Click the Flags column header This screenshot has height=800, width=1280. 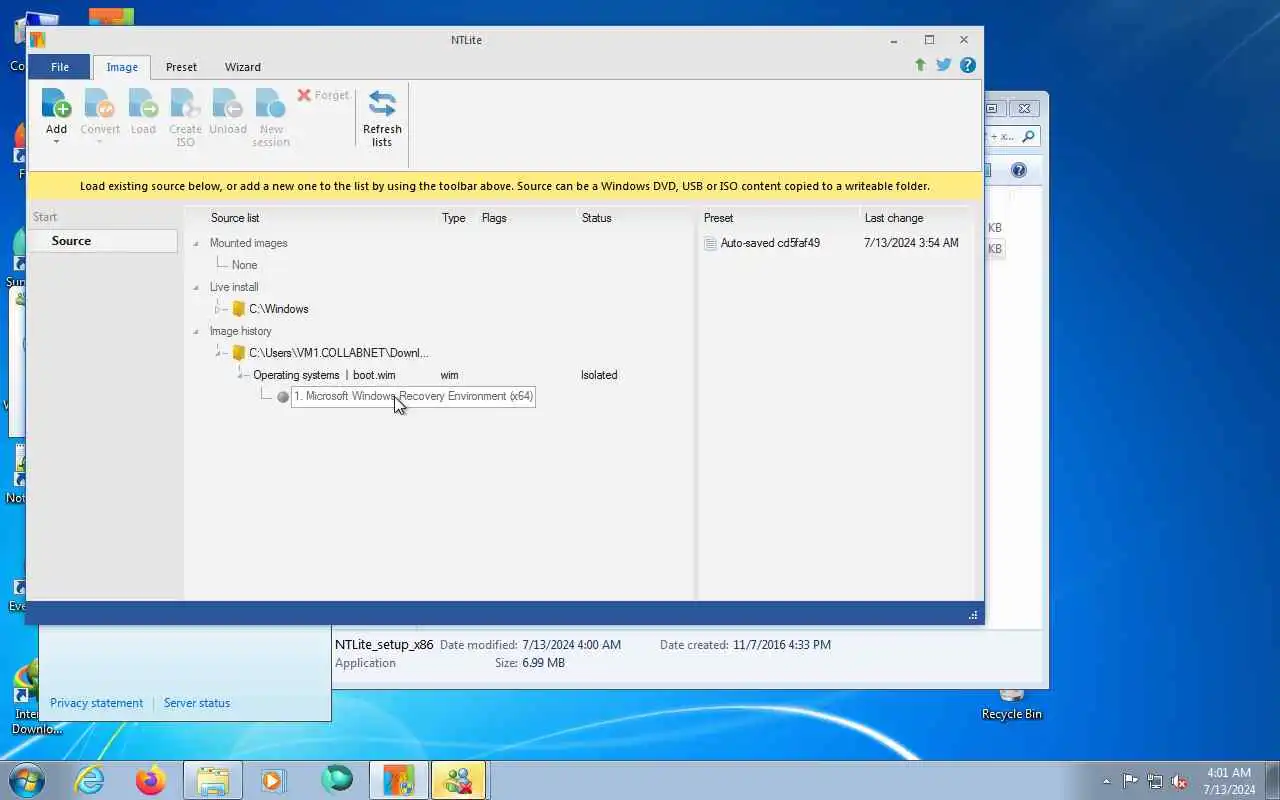pyautogui.click(x=494, y=218)
